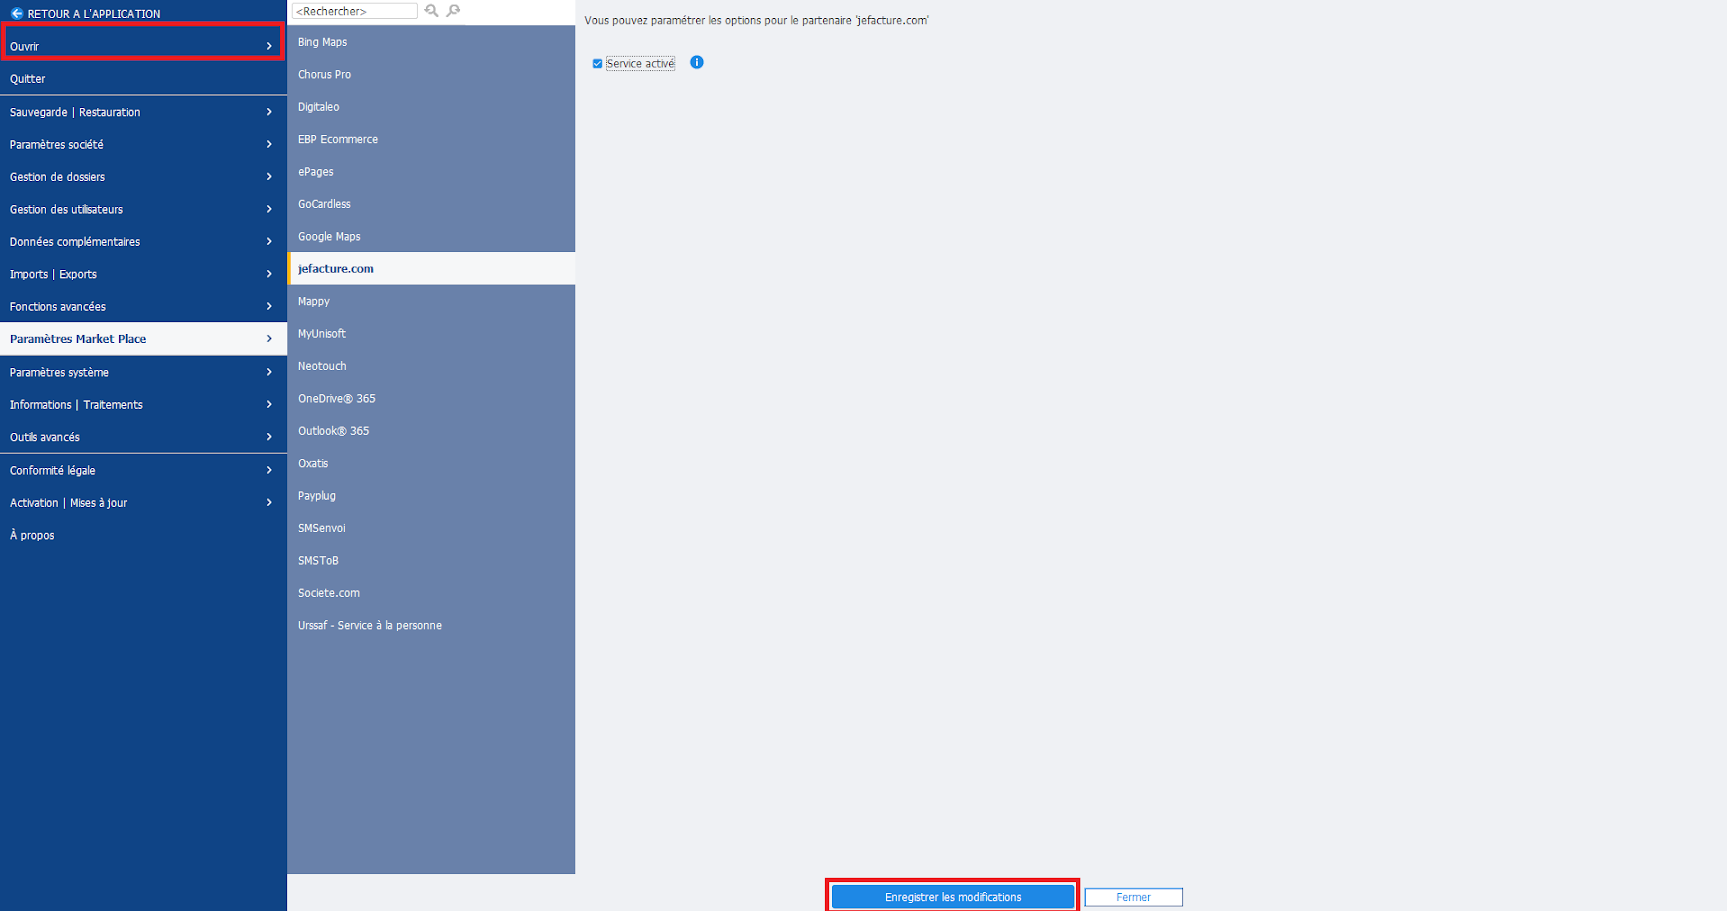The width and height of the screenshot is (1727, 911).
Task: Select GoCardless partner
Action: pos(431,204)
